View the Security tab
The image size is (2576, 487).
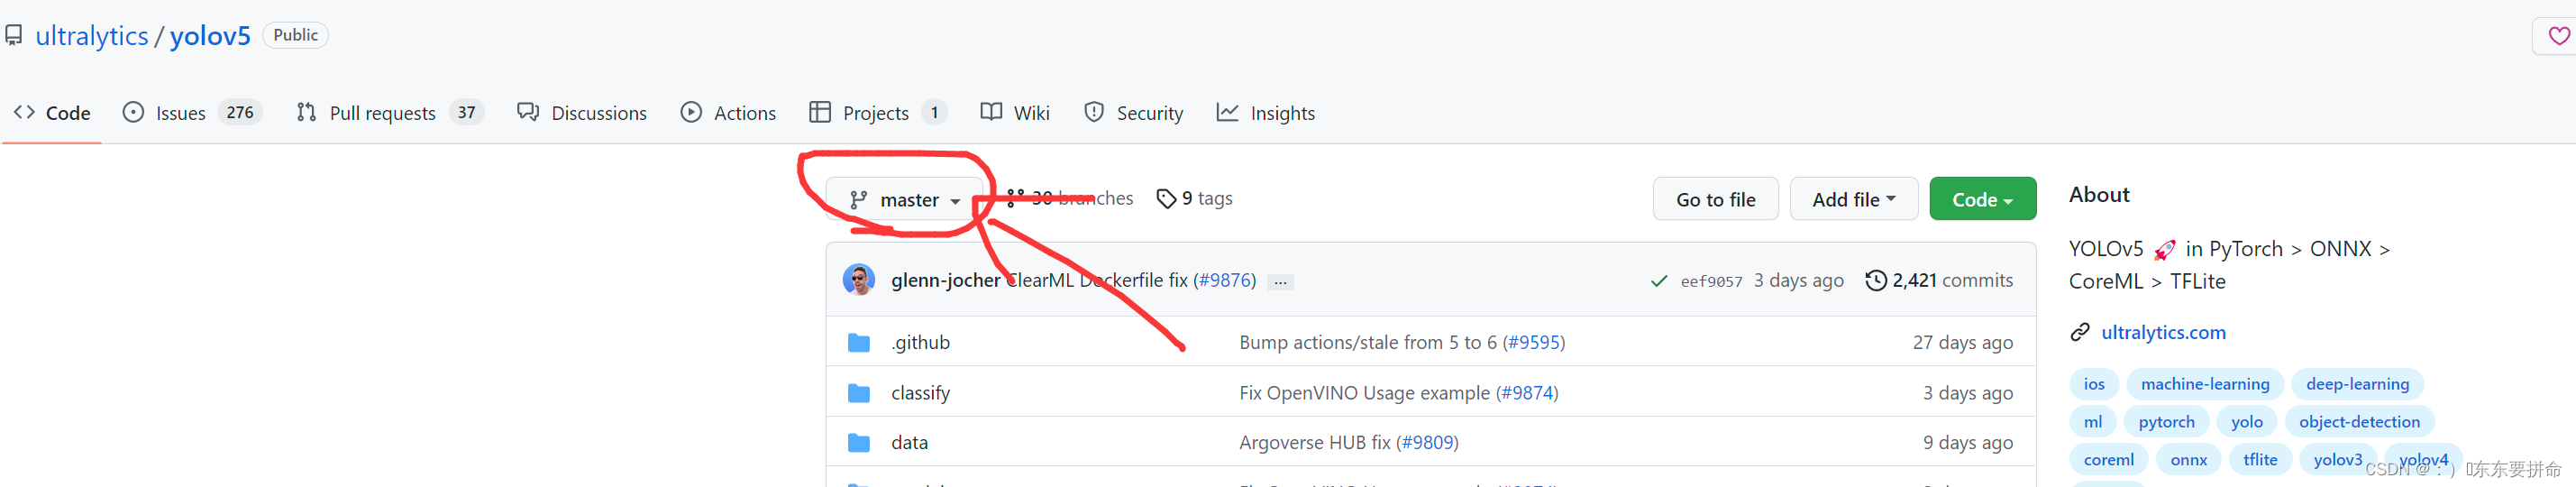1133,113
